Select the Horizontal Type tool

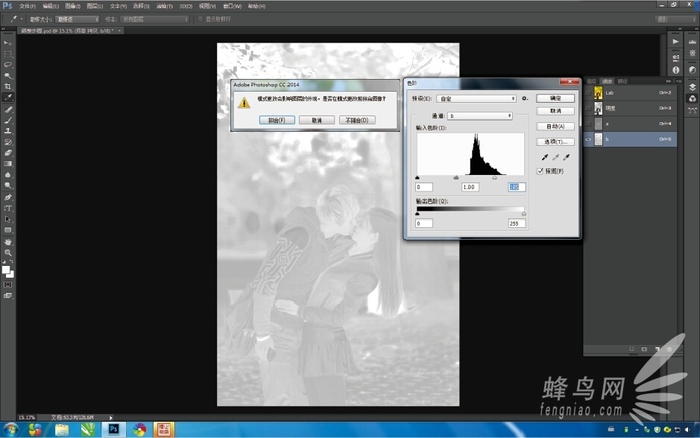tap(8, 208)
